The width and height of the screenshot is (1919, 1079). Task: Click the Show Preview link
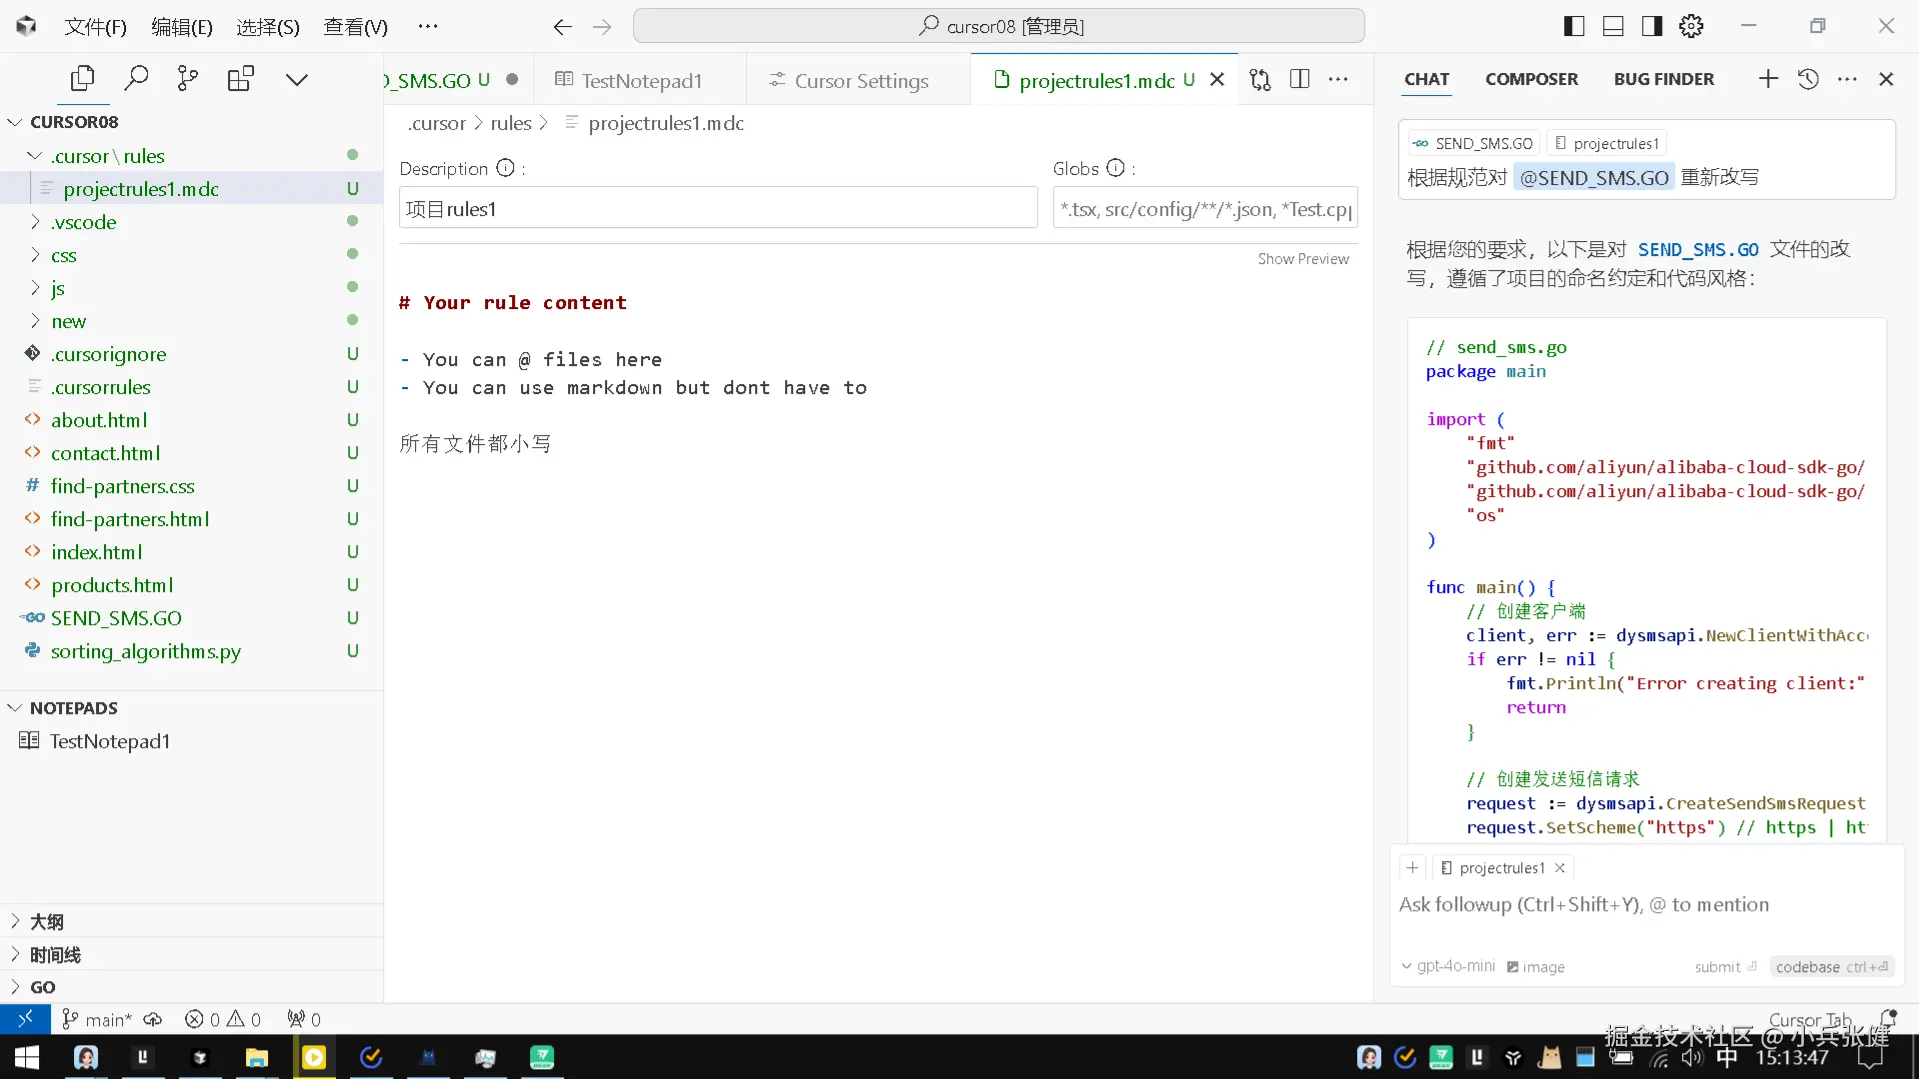1303,259
